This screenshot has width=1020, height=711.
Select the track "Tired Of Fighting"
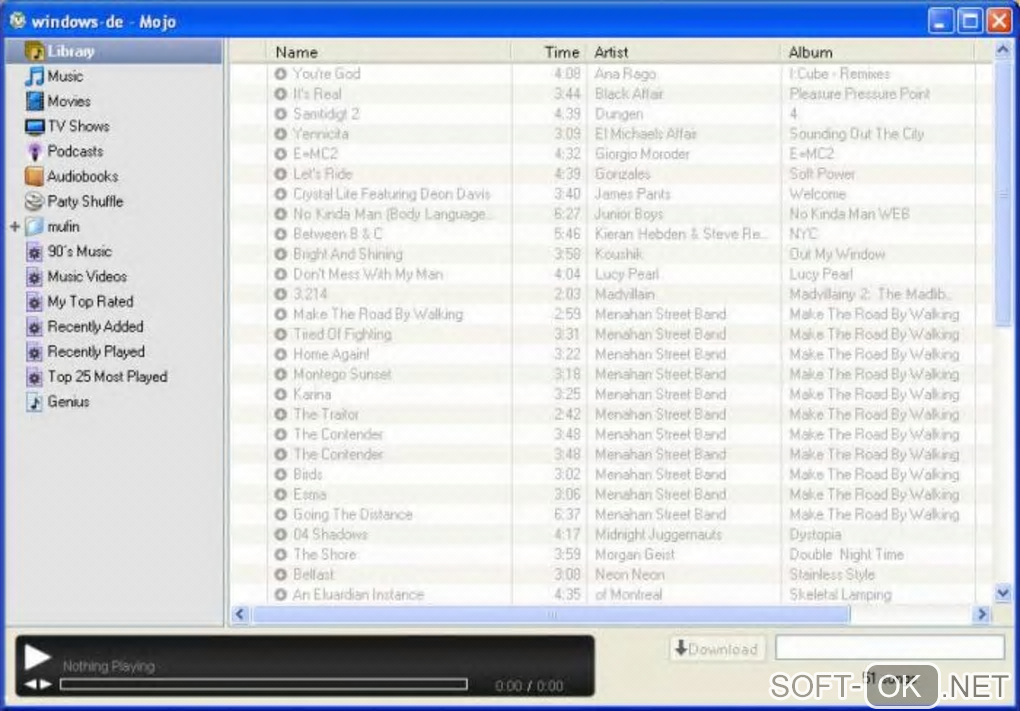[342, 334]
